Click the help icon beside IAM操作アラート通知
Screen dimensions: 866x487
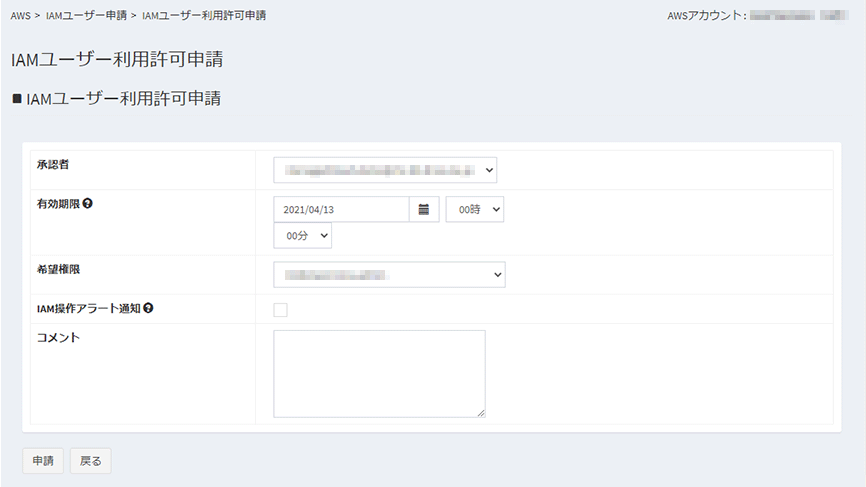(x=148, y=309)
